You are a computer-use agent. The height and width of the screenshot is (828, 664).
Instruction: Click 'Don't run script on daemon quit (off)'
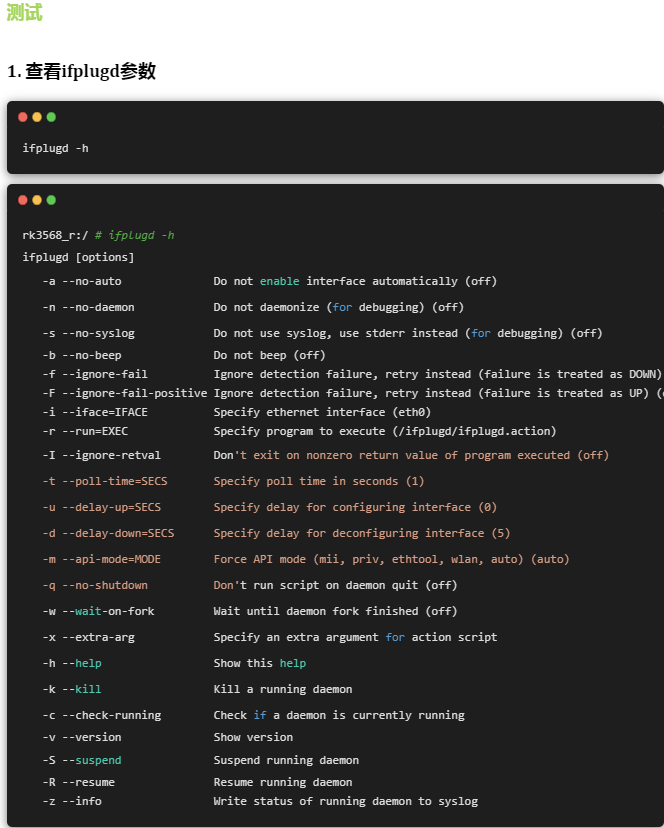335,585
